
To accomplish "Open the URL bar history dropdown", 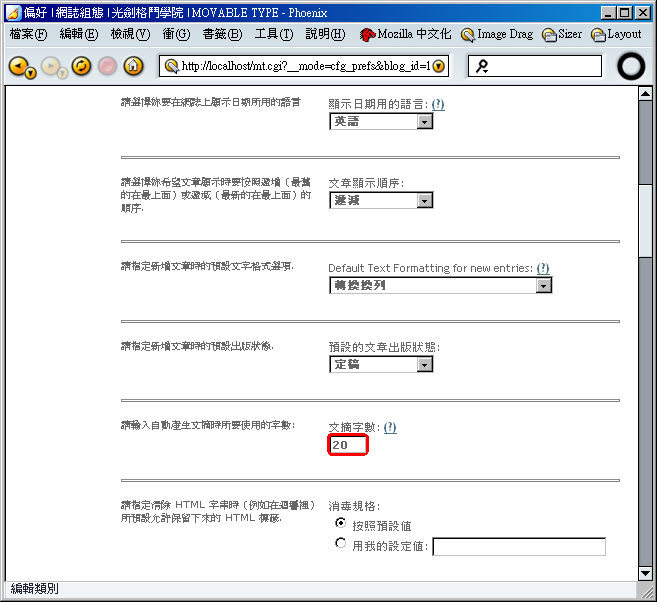I will (439, 66).
